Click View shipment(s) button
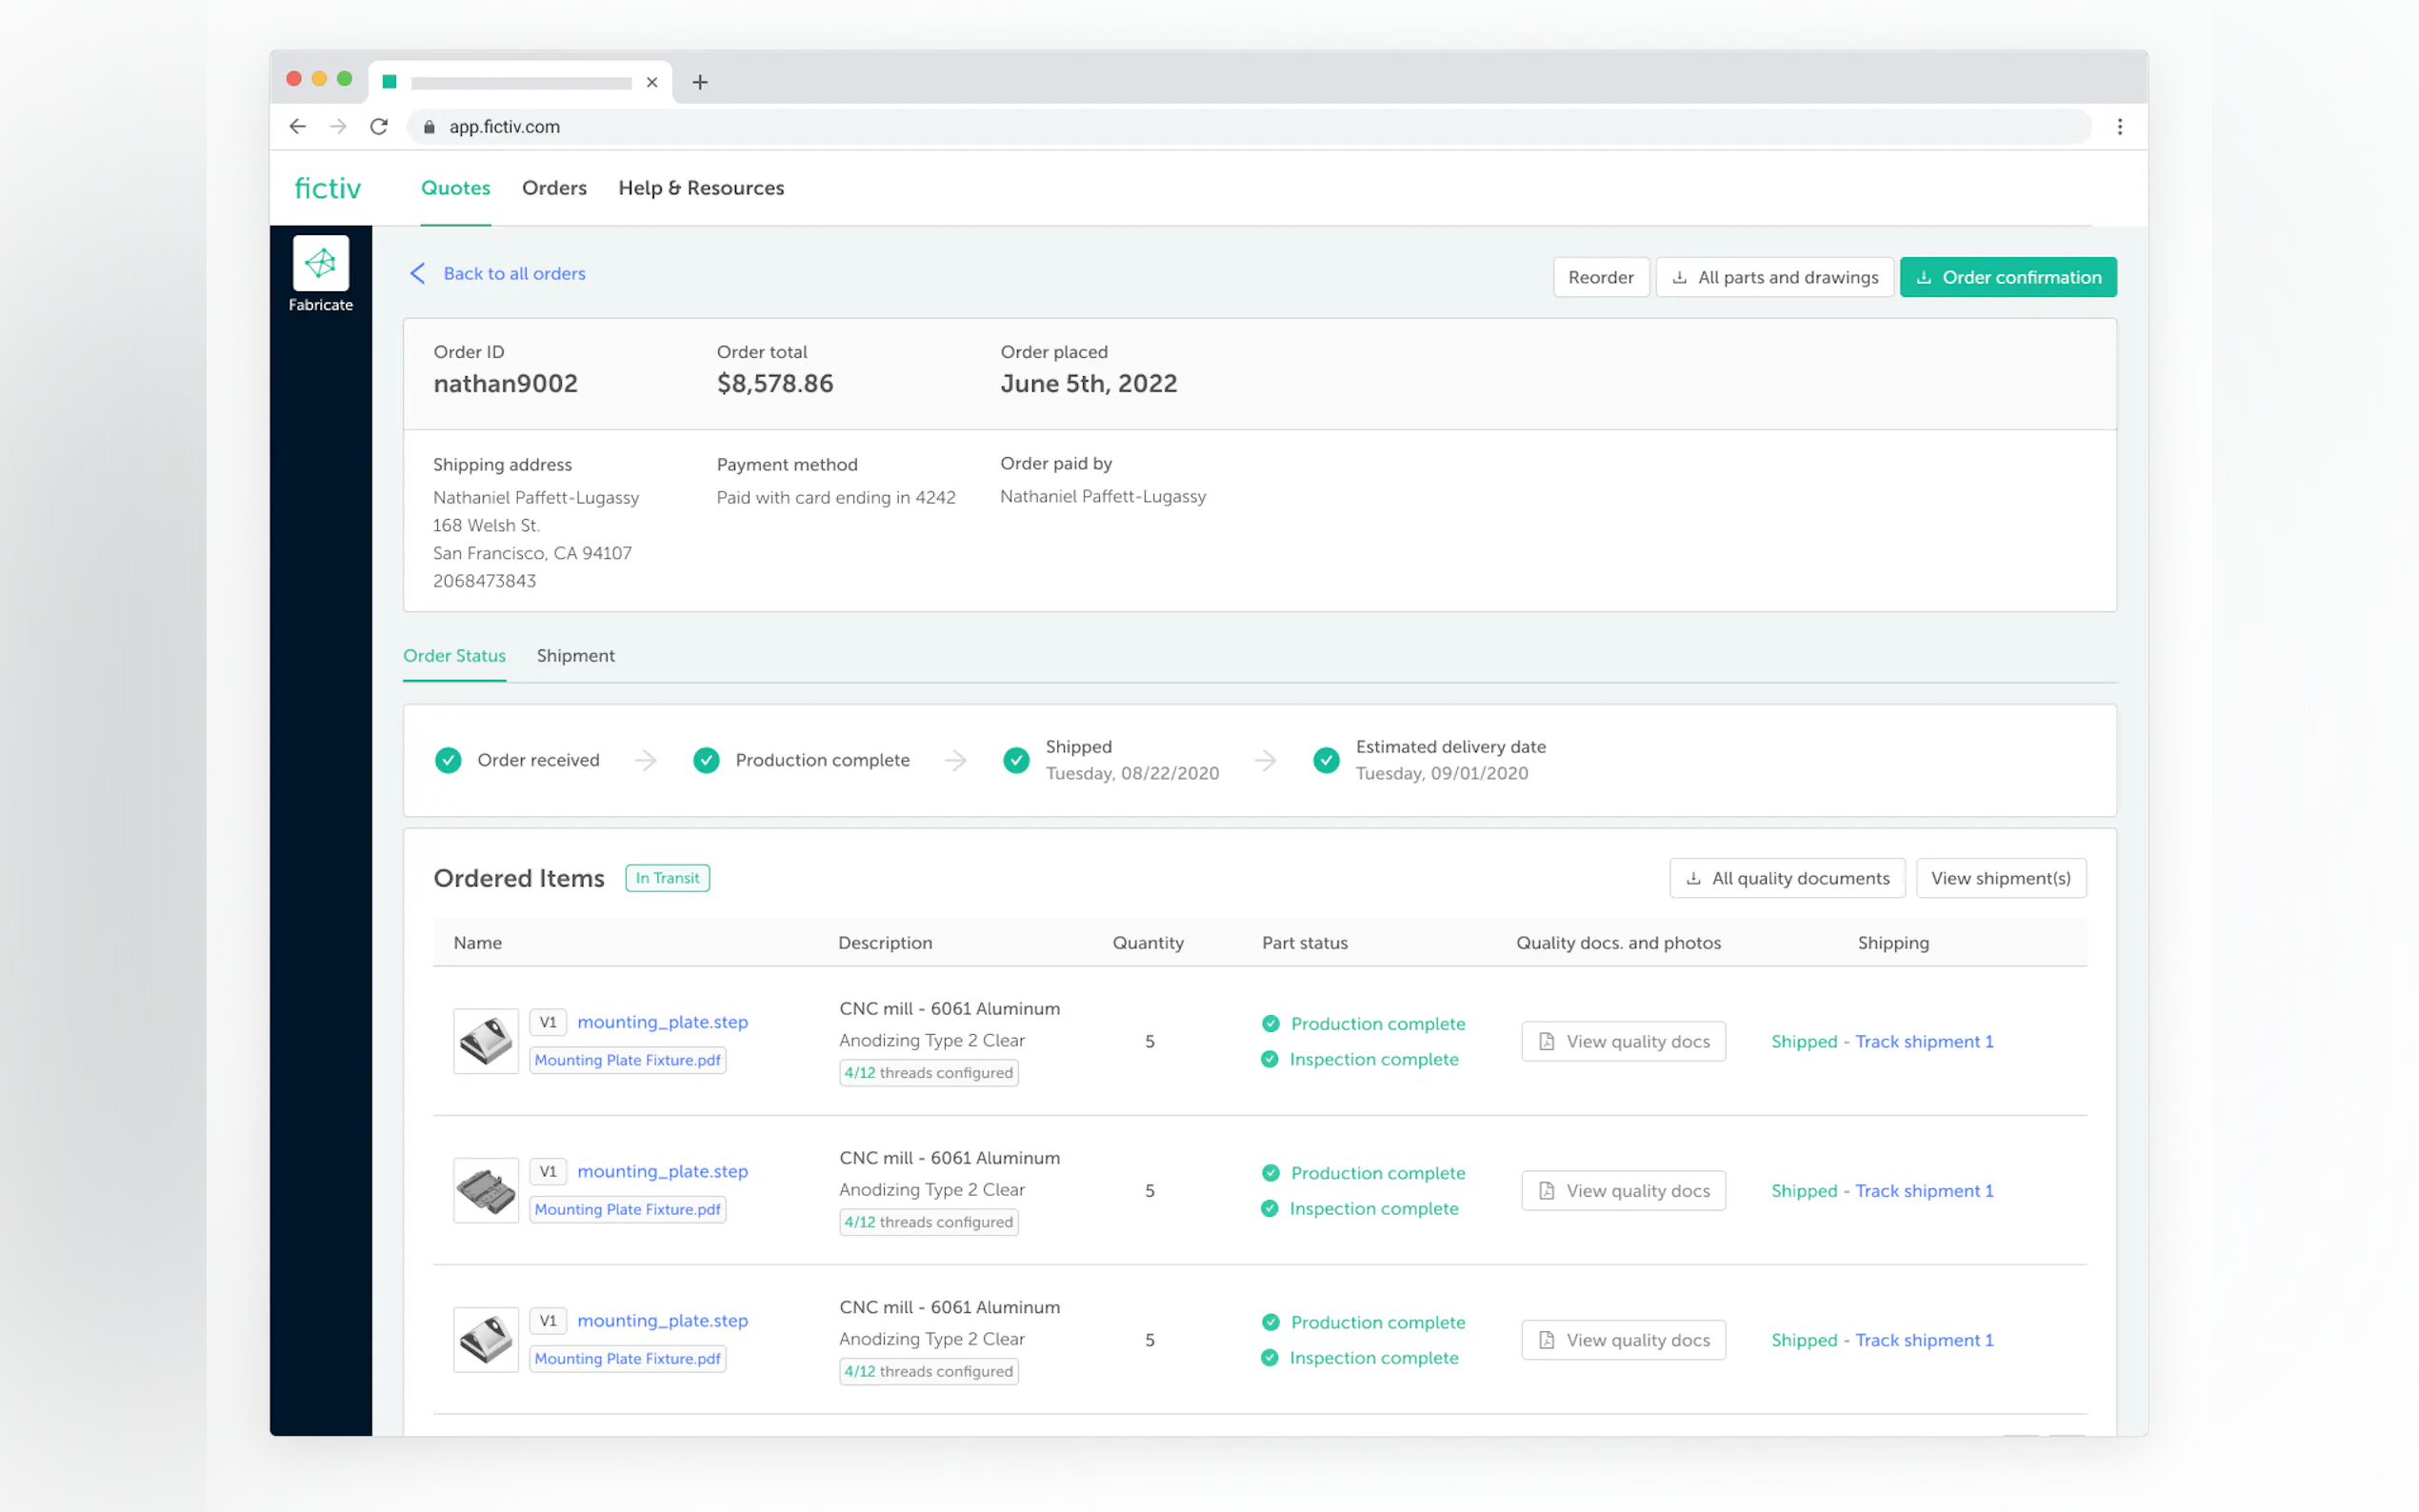 pyautogui.click(x=2000, y=878)
